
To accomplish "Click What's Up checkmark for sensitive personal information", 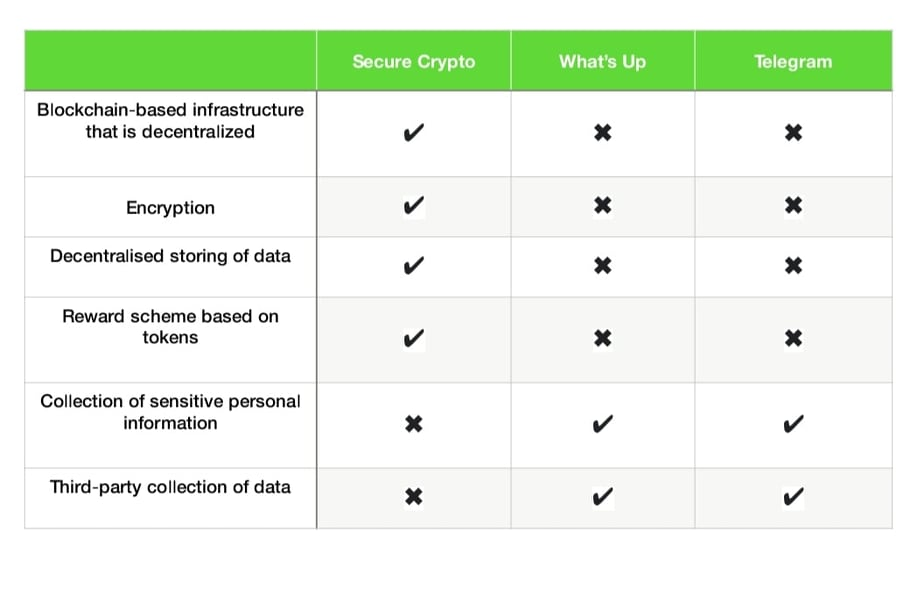I will coord(602,425).
